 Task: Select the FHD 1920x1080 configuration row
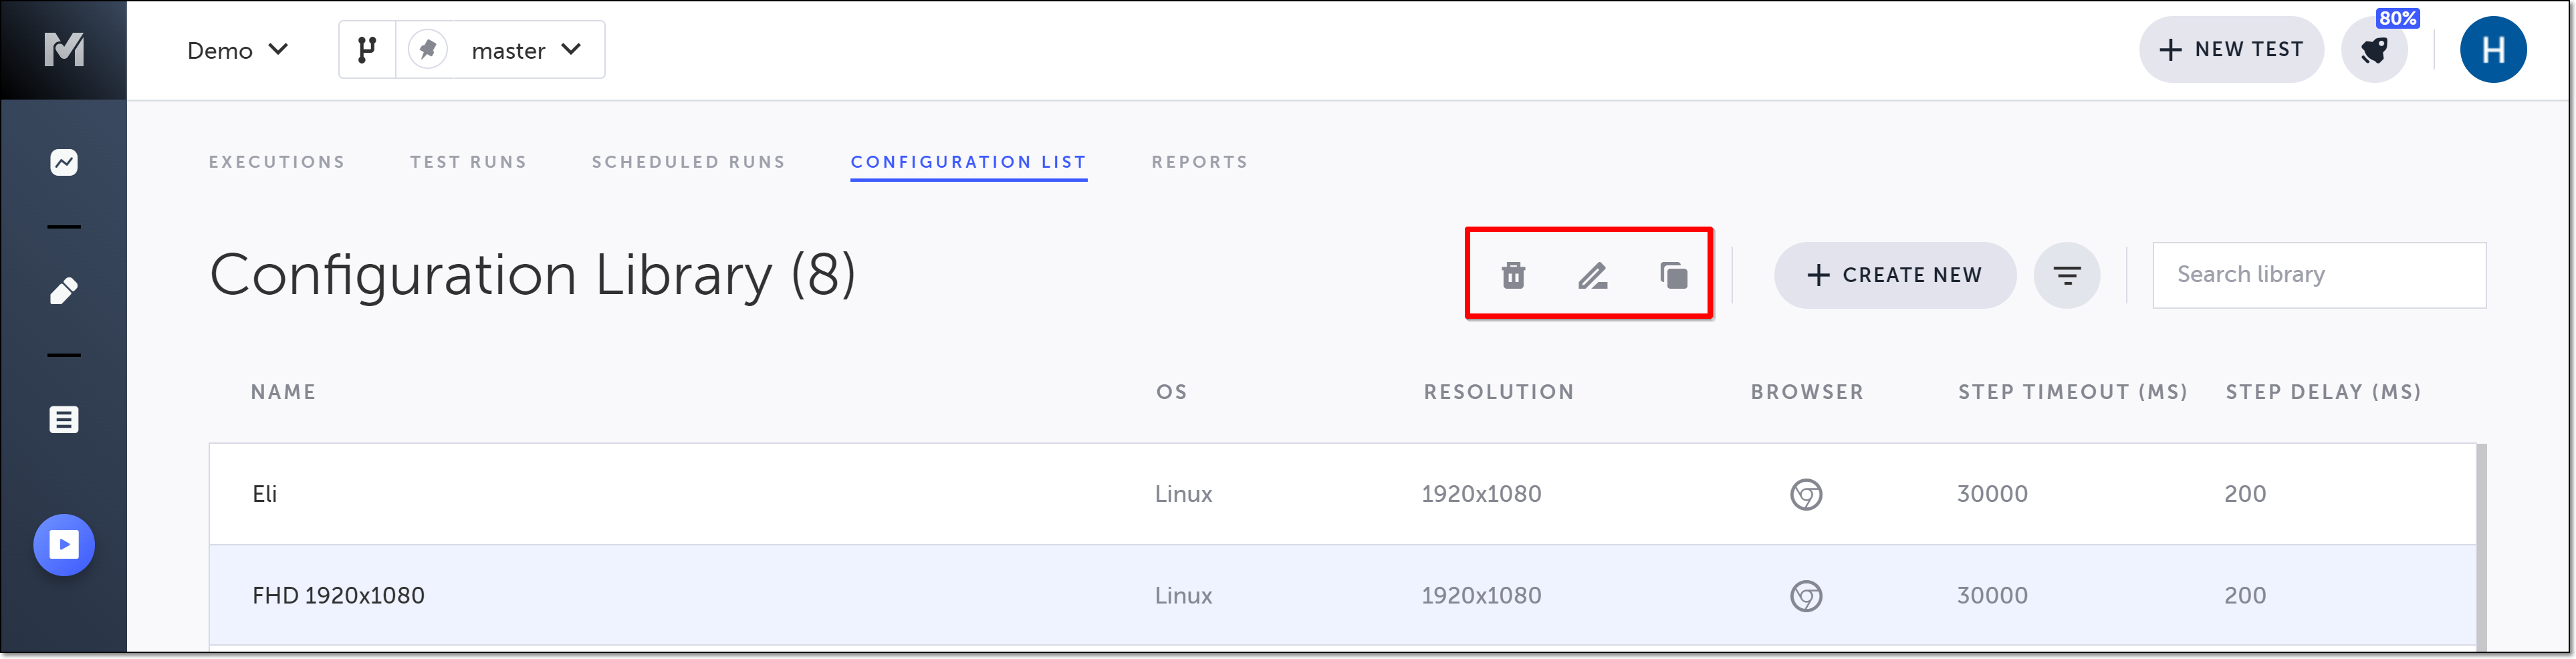point(700,595)
